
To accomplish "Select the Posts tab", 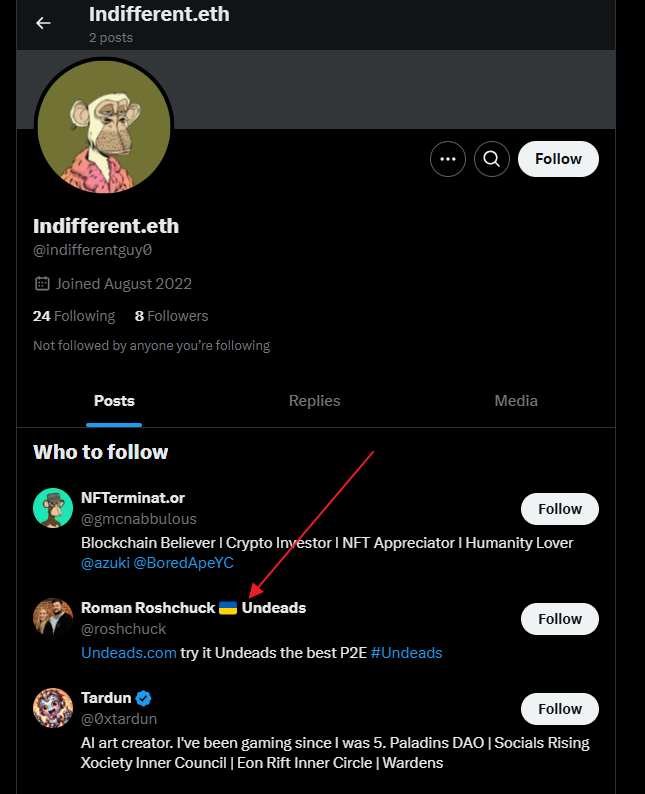I will [114, 401].
